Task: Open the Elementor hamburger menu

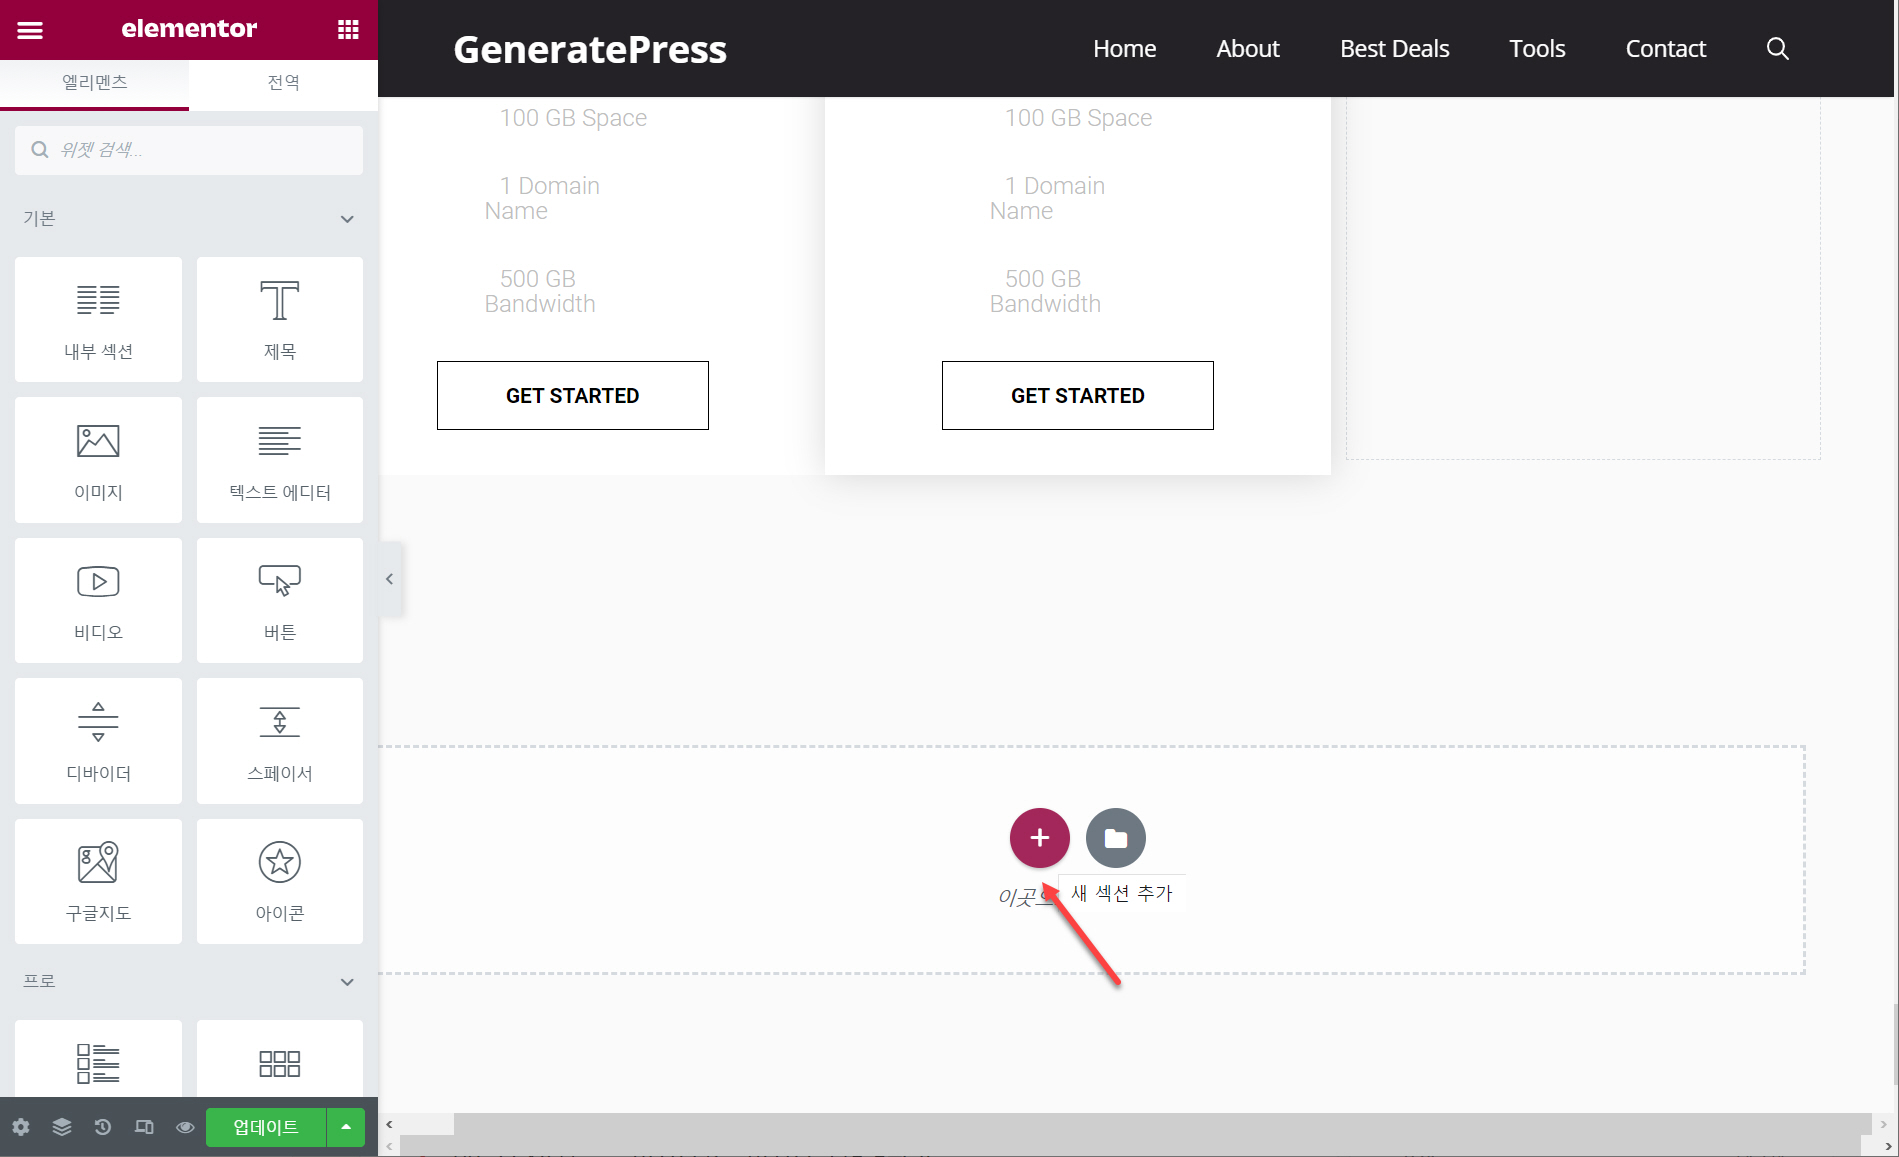Action: click(30, 30)
